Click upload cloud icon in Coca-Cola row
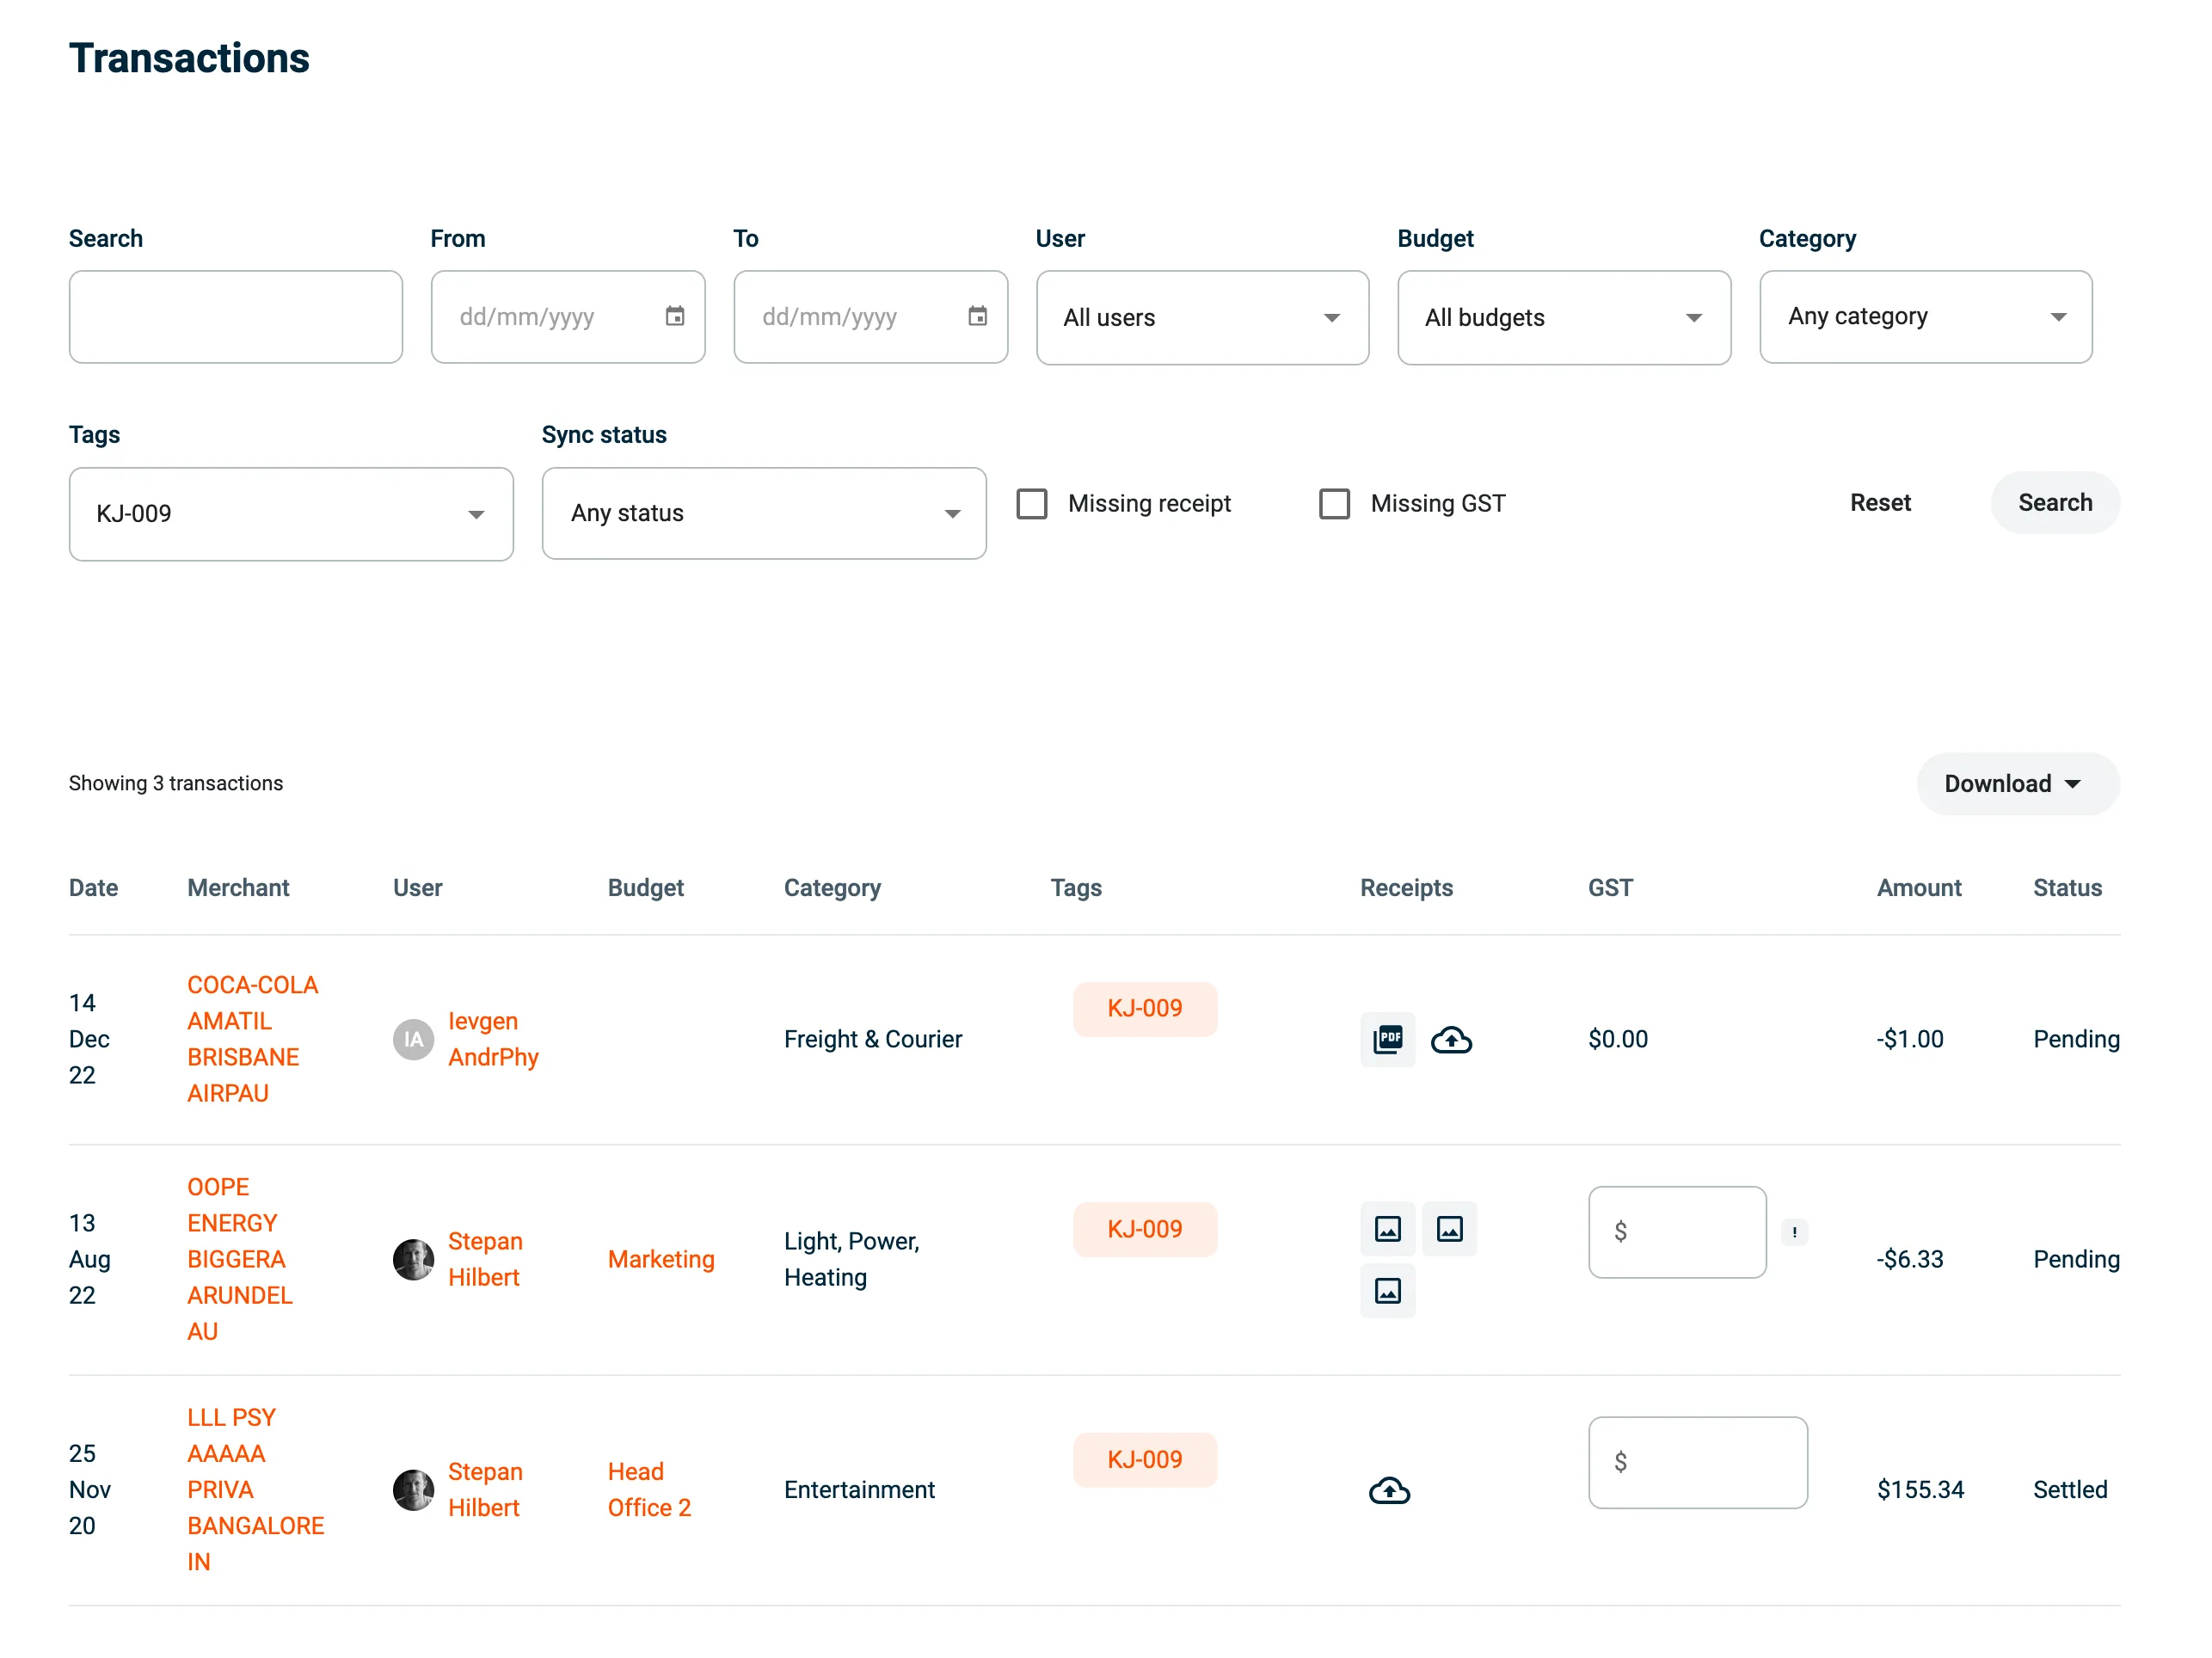Viewport: 2212px width, 1658px height. point(1450,1040)
